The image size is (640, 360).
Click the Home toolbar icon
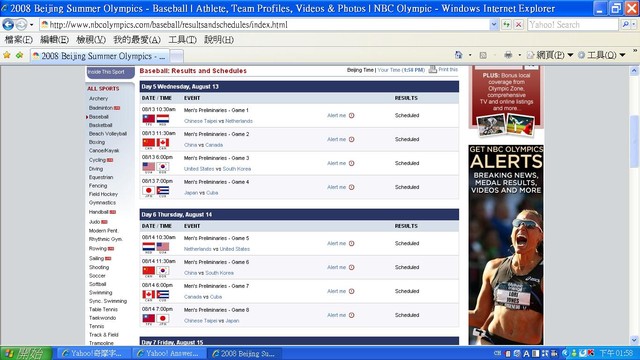click(x=458, y=55)
